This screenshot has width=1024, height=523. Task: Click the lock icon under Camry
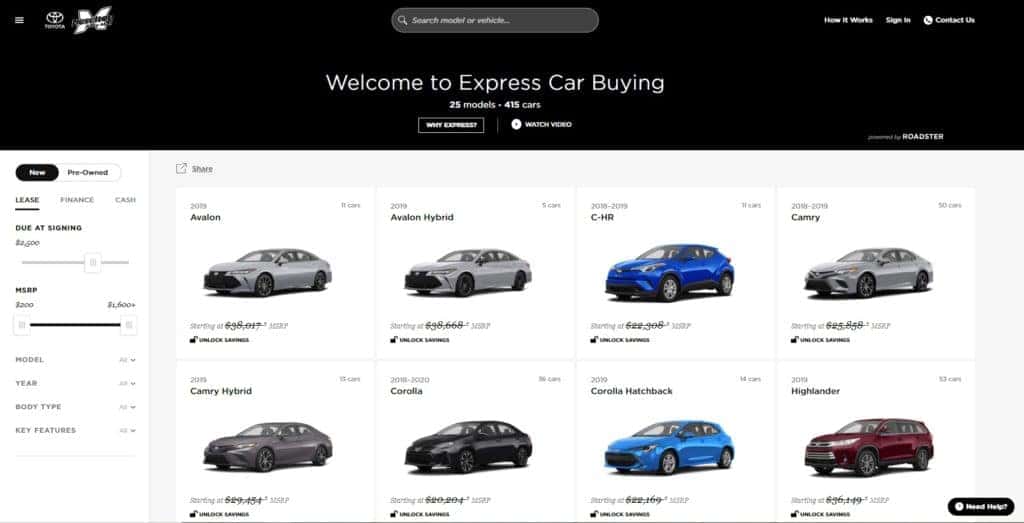[795, 340]
